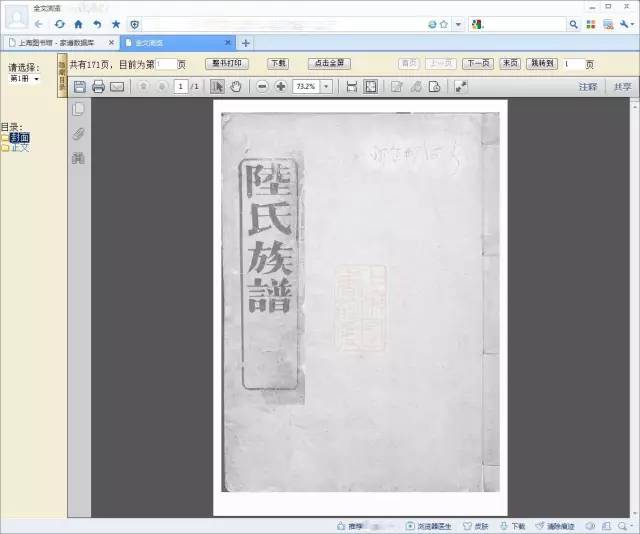Click the user avatar at top left

(17, 18)
